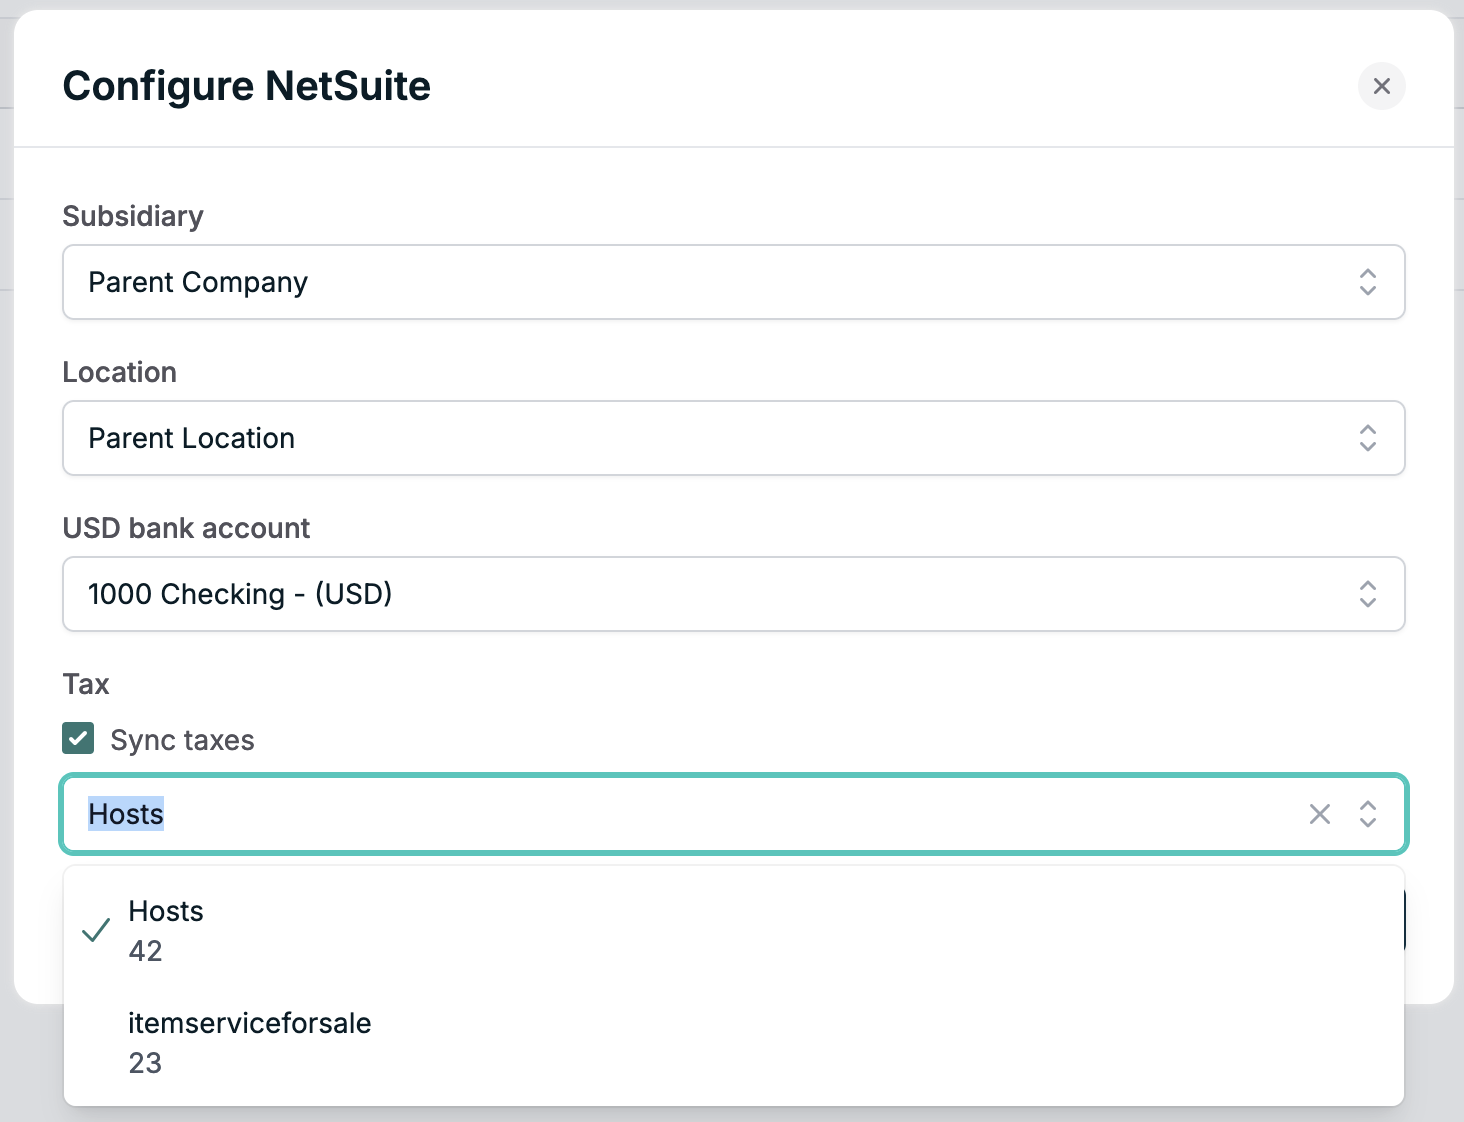Click the Configure NetSuite title
The width and height of the screenshot is (1464, 1122).
click(247, 86)
